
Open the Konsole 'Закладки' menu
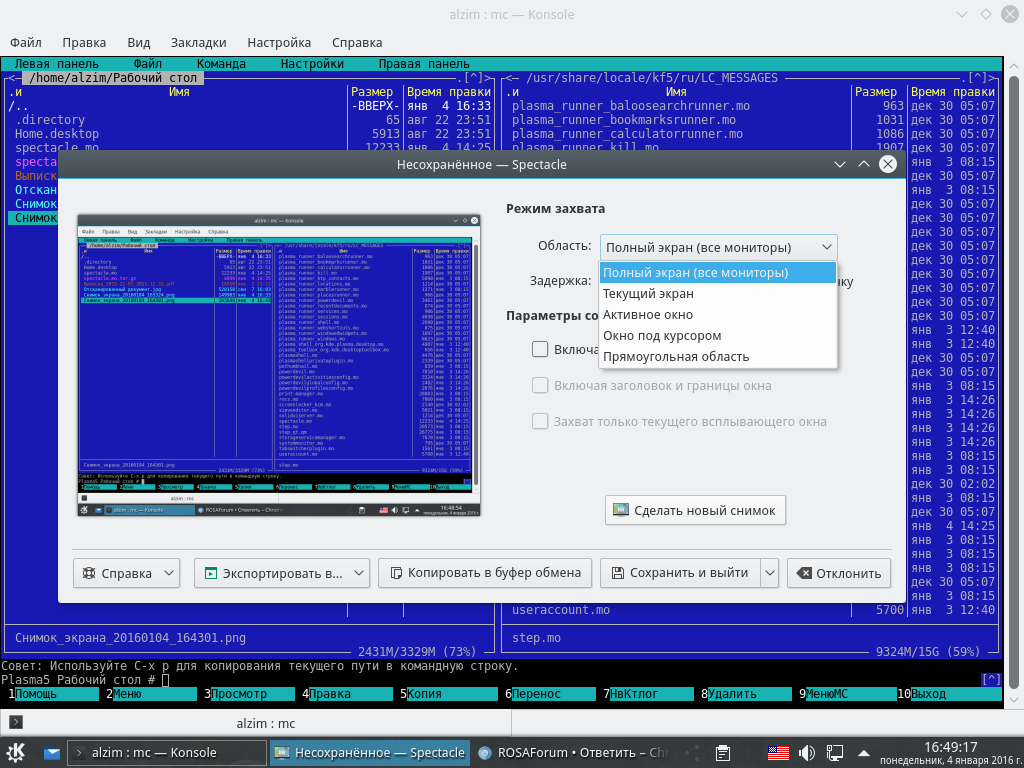(198, 43)
